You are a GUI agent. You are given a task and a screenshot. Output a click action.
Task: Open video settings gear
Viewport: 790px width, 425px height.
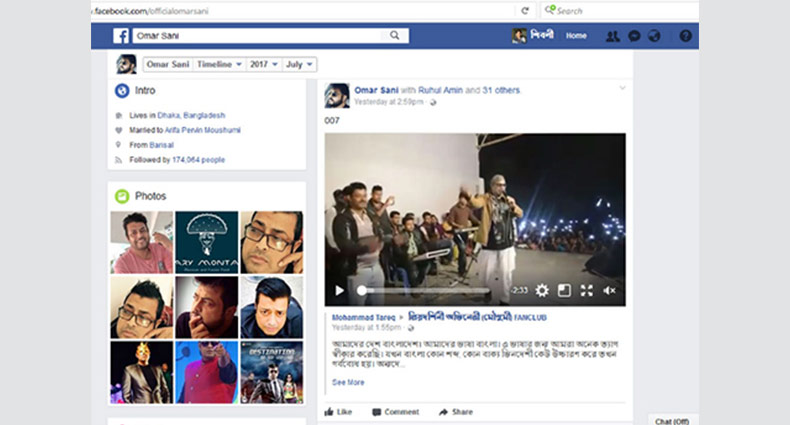tap(541, 290)
